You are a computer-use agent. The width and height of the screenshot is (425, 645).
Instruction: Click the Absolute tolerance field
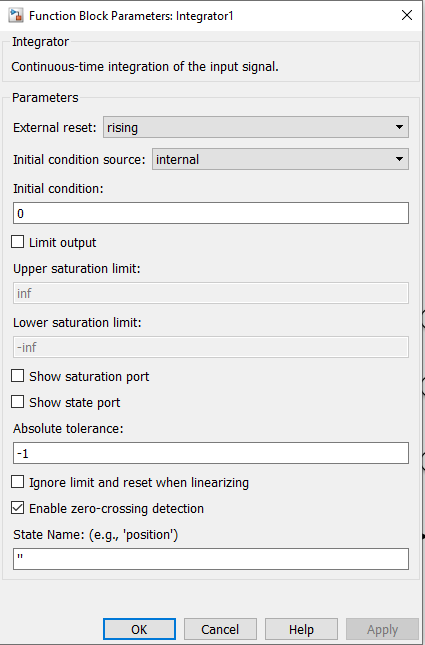(x=211, y=453)
